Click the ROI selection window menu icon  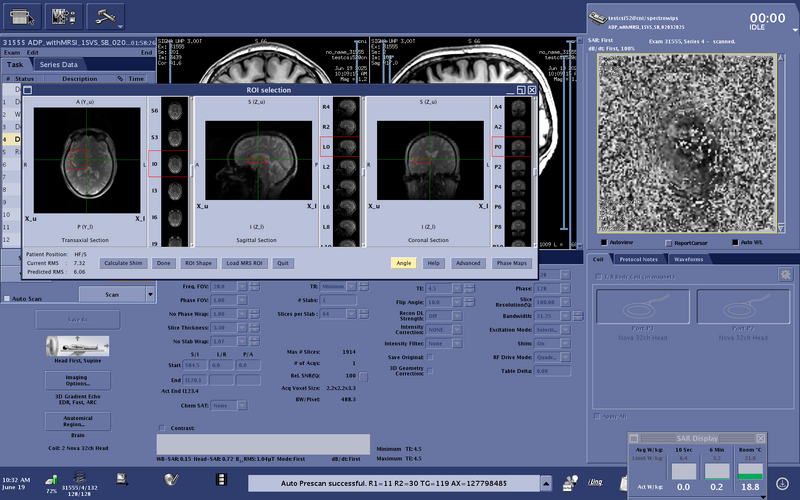point(28,90)
